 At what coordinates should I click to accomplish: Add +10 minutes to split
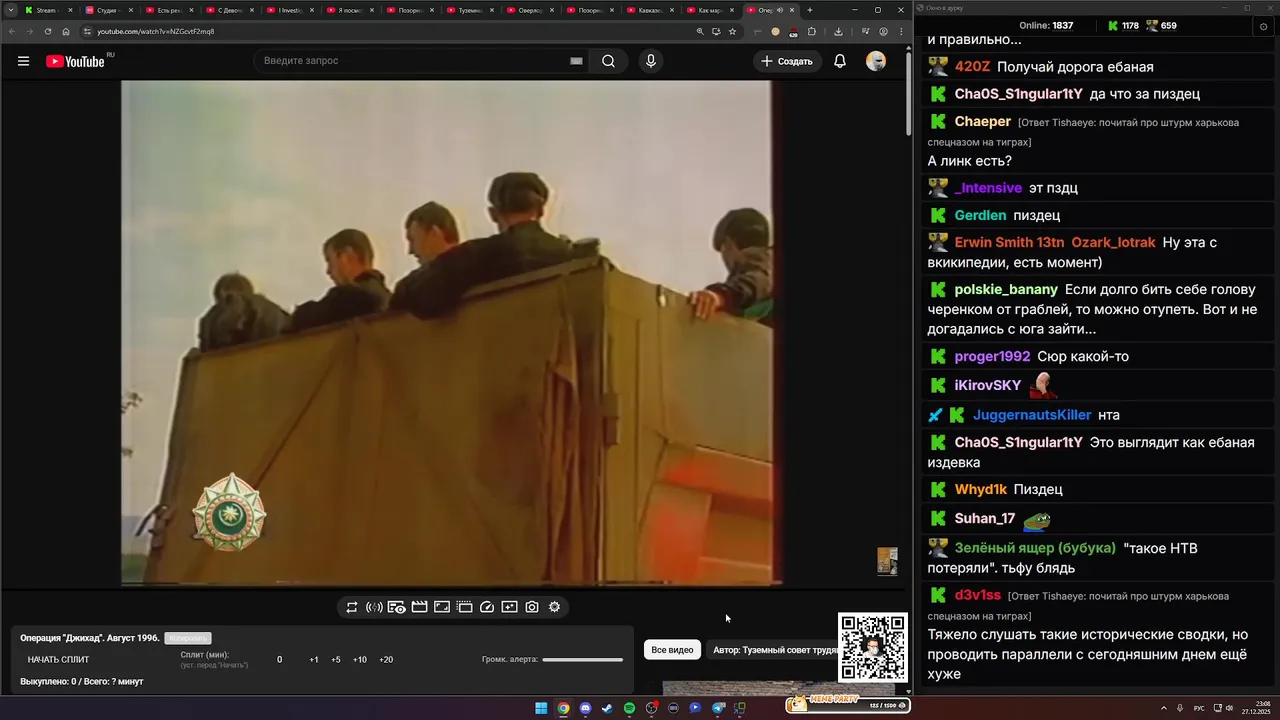[360, 660]
